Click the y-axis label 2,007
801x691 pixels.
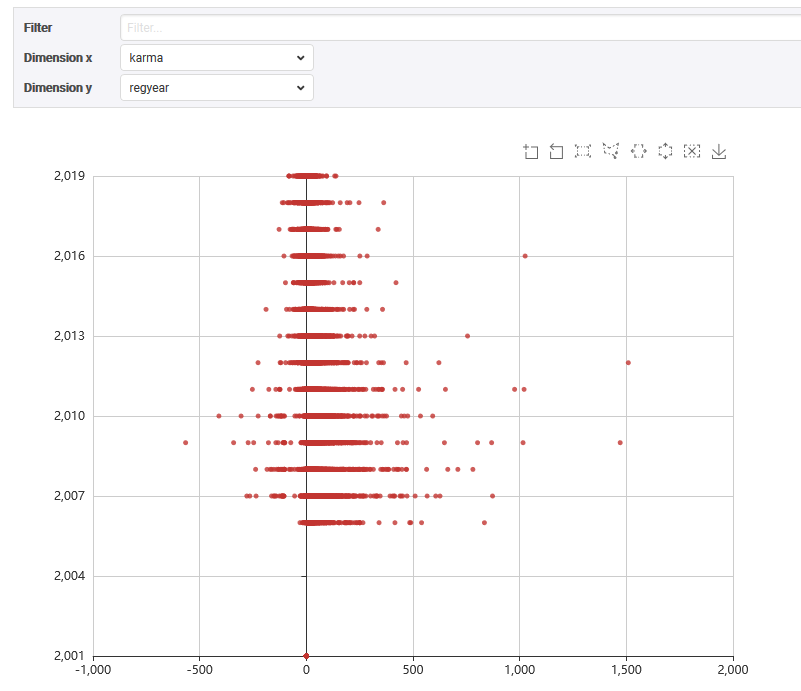(x=69, y=496)
